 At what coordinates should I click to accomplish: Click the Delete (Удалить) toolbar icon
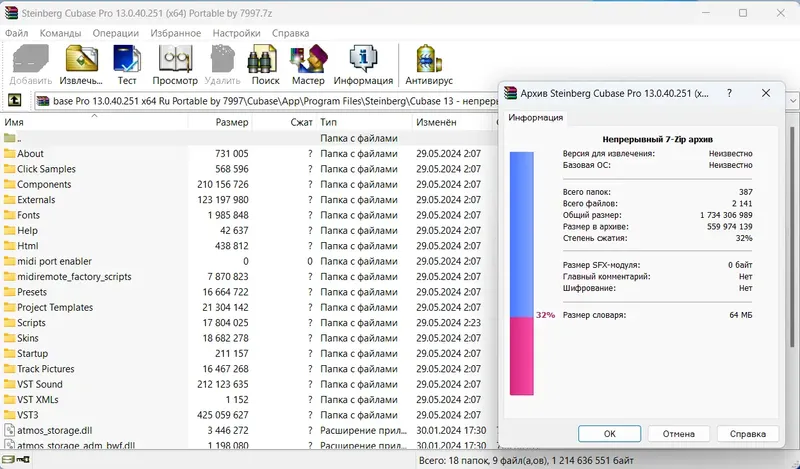pyautogui.click(x=222, y=65)
